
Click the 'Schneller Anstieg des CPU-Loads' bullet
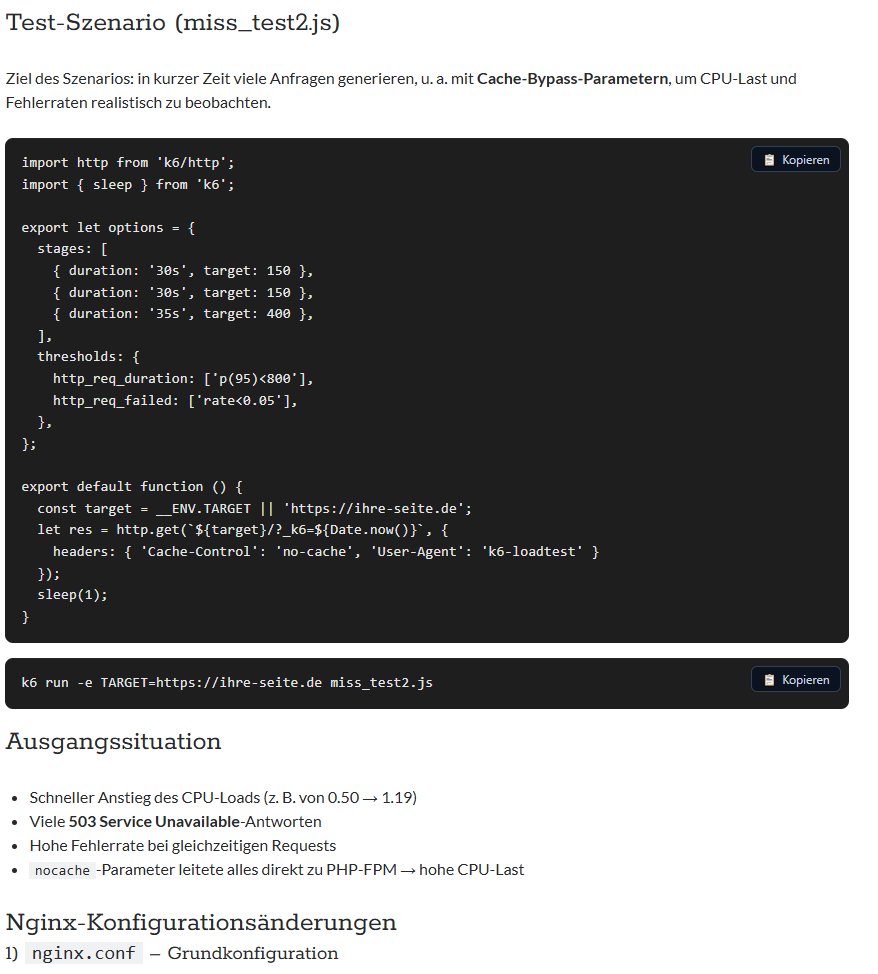(x=222, y=798)
